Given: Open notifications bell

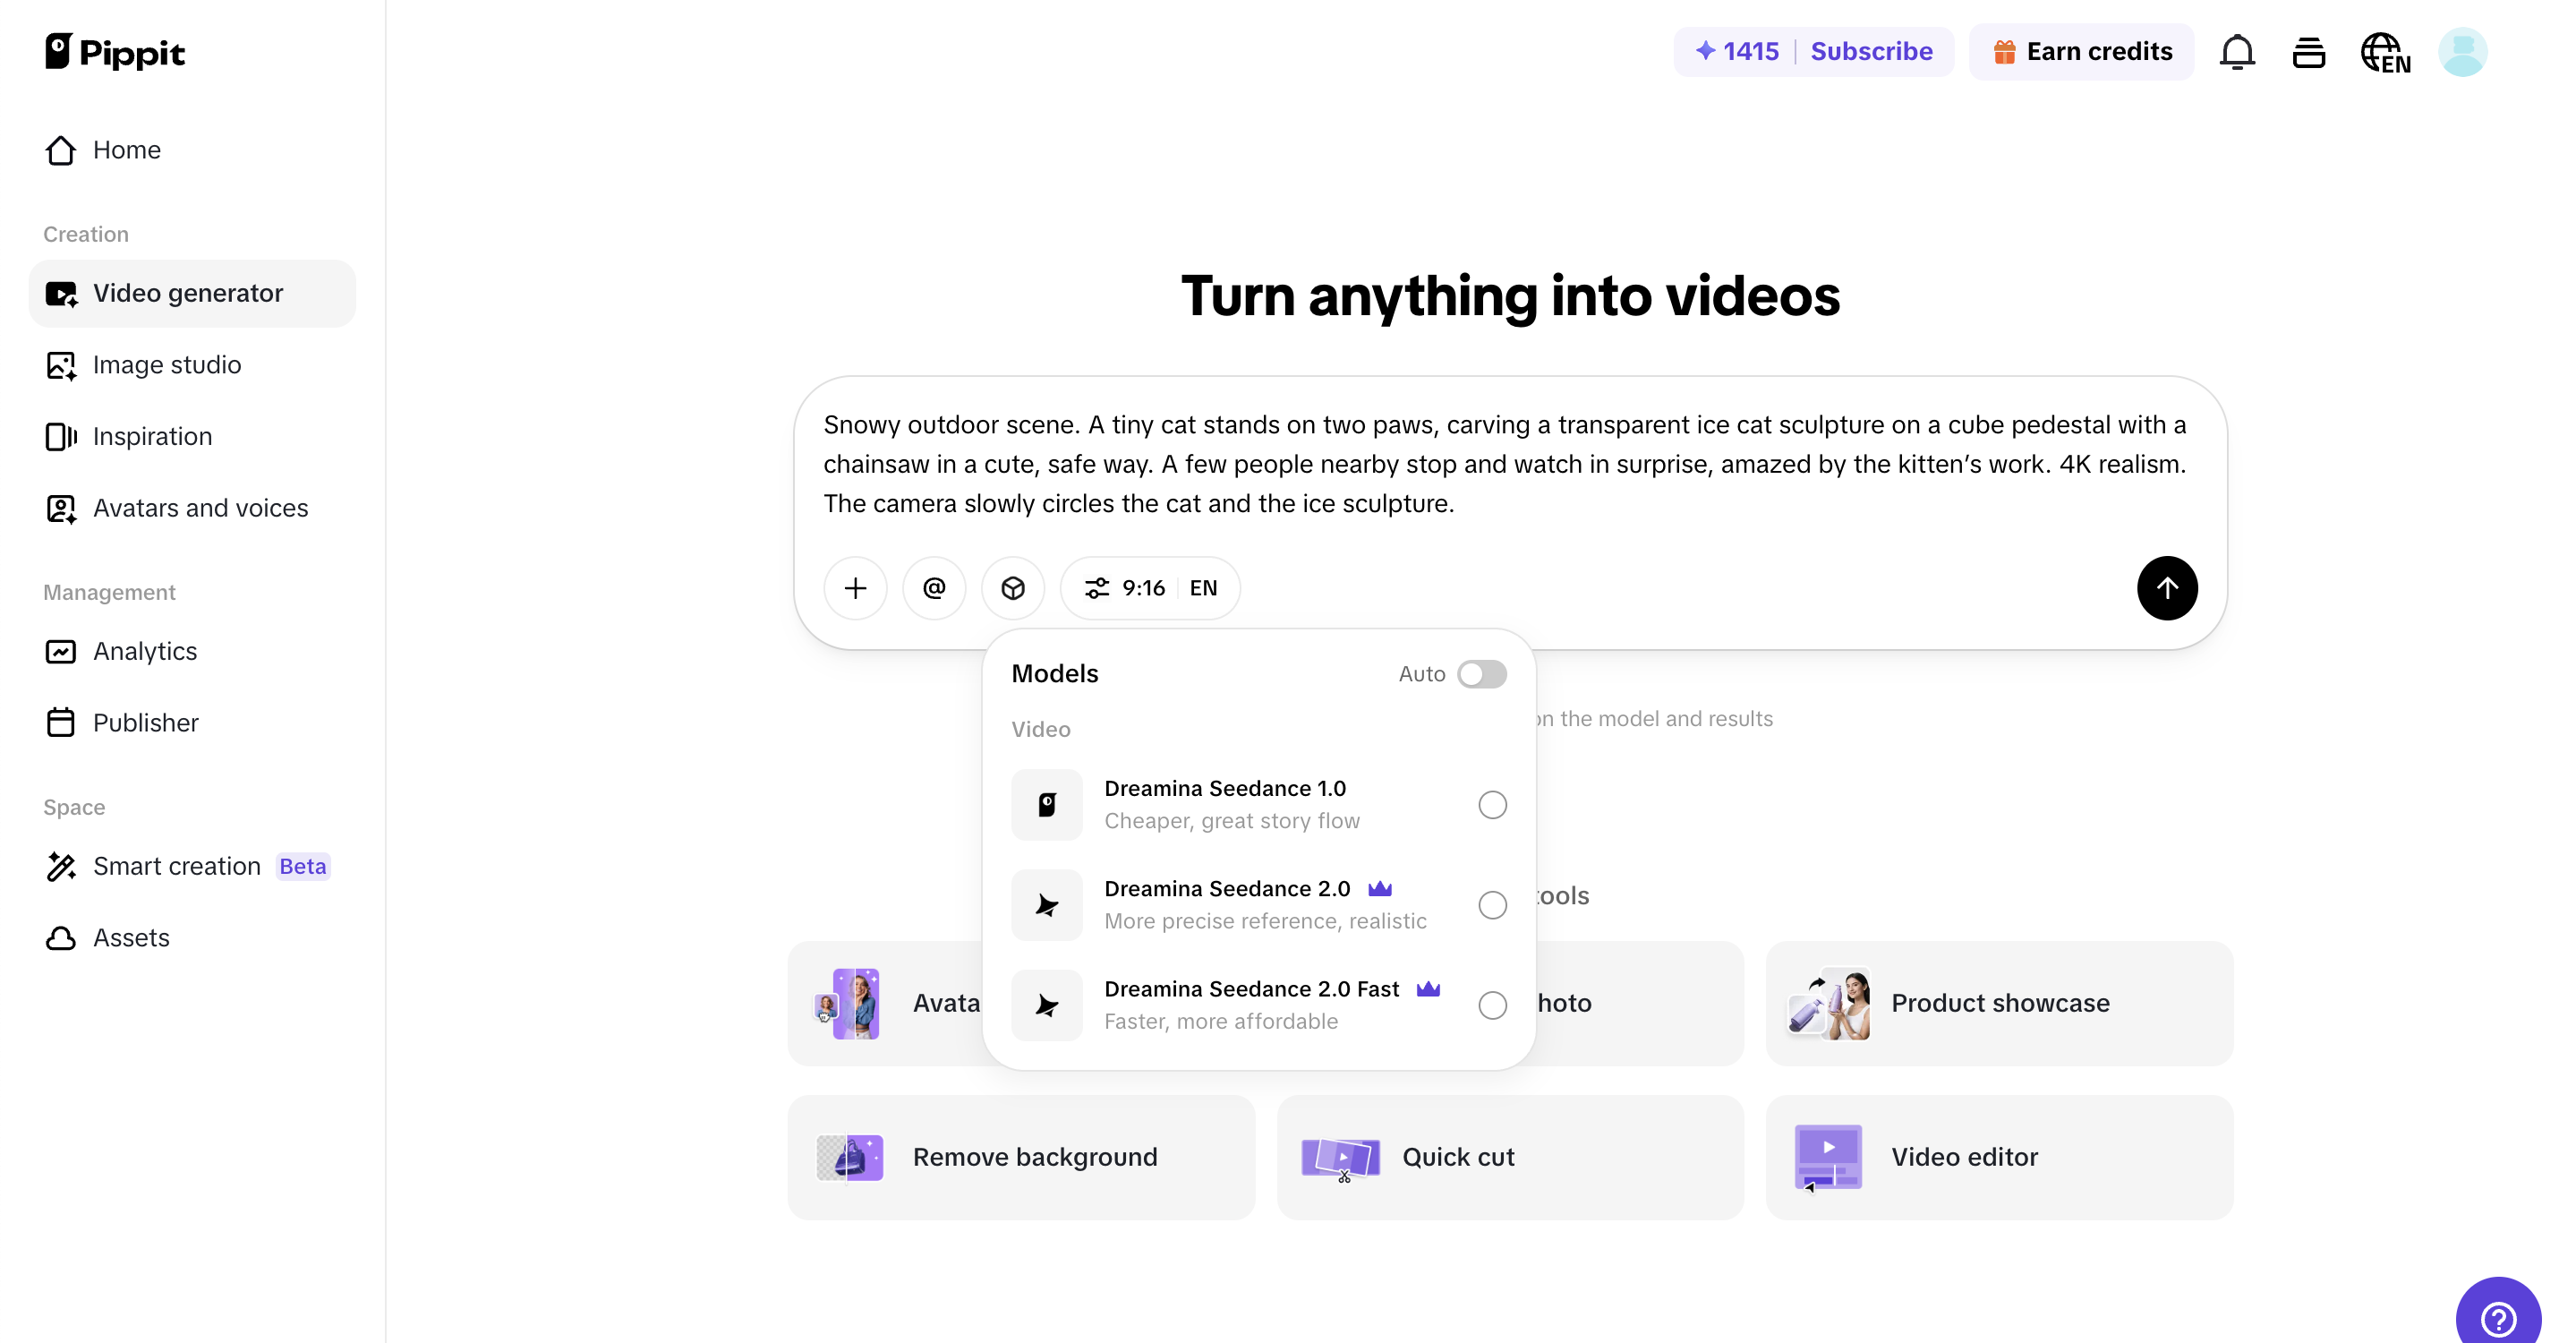Looking at the screenshot, I should [x=2237, y=52].
